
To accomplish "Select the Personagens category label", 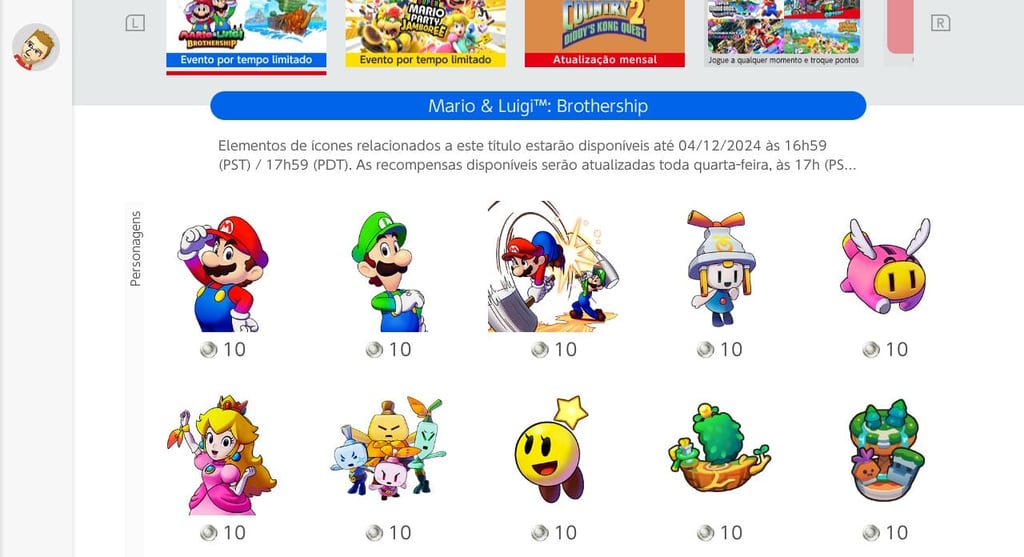I will click(135, 249).
